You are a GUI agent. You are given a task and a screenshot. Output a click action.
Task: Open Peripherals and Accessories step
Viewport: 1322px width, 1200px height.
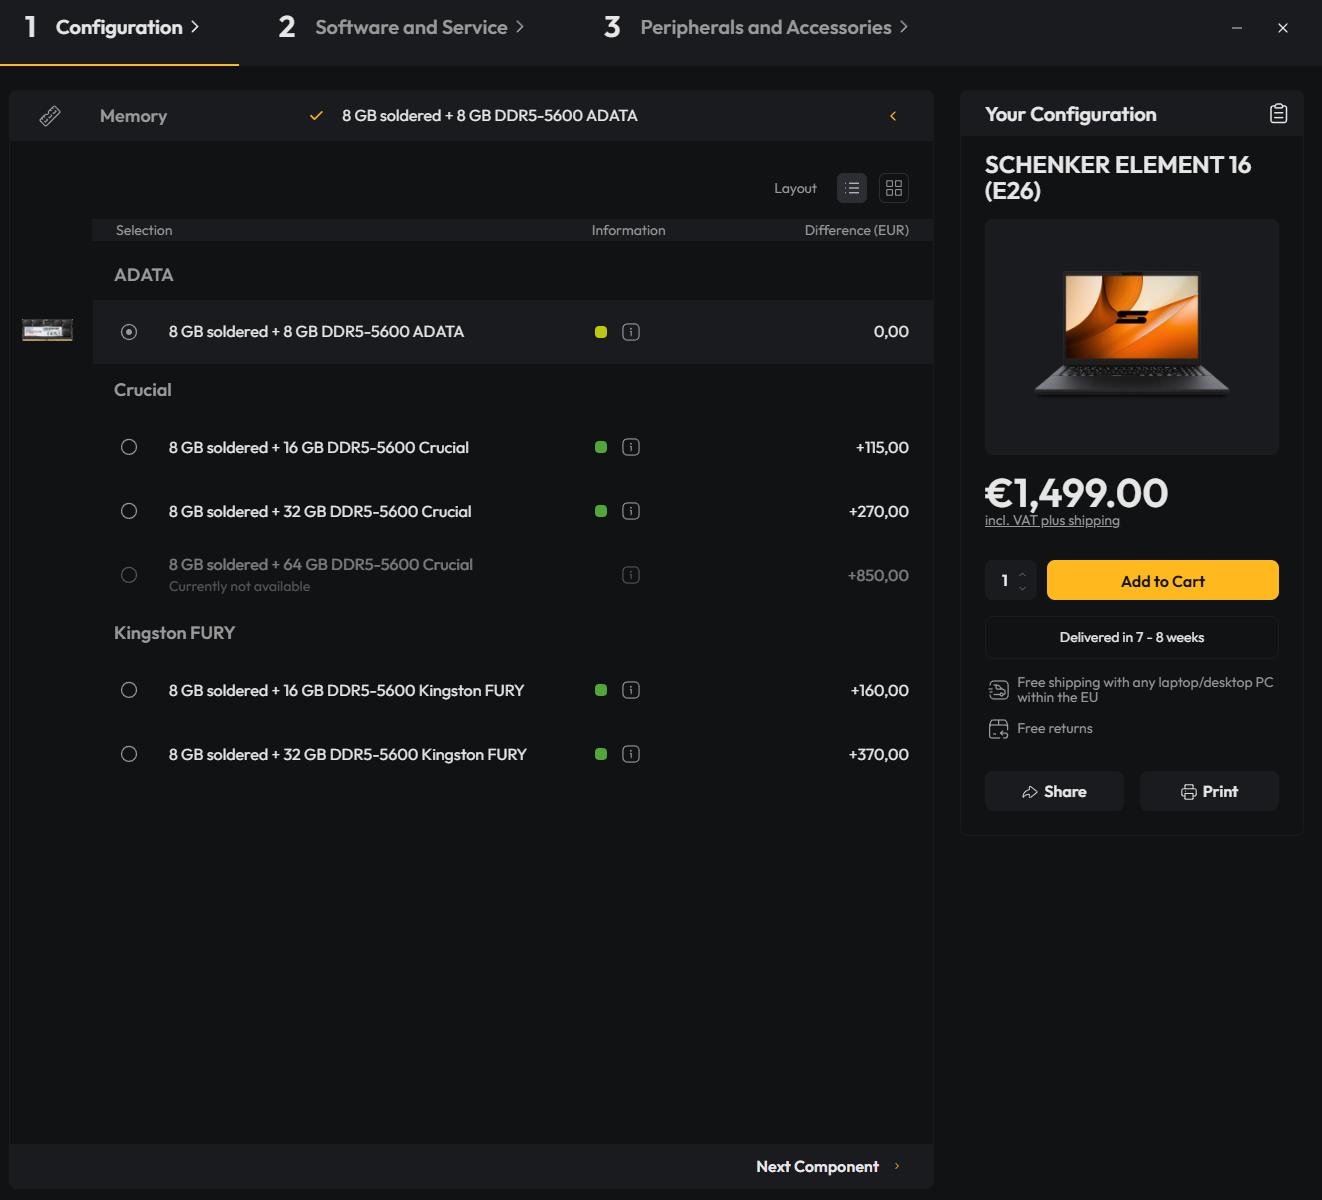[x=756, y=27]
